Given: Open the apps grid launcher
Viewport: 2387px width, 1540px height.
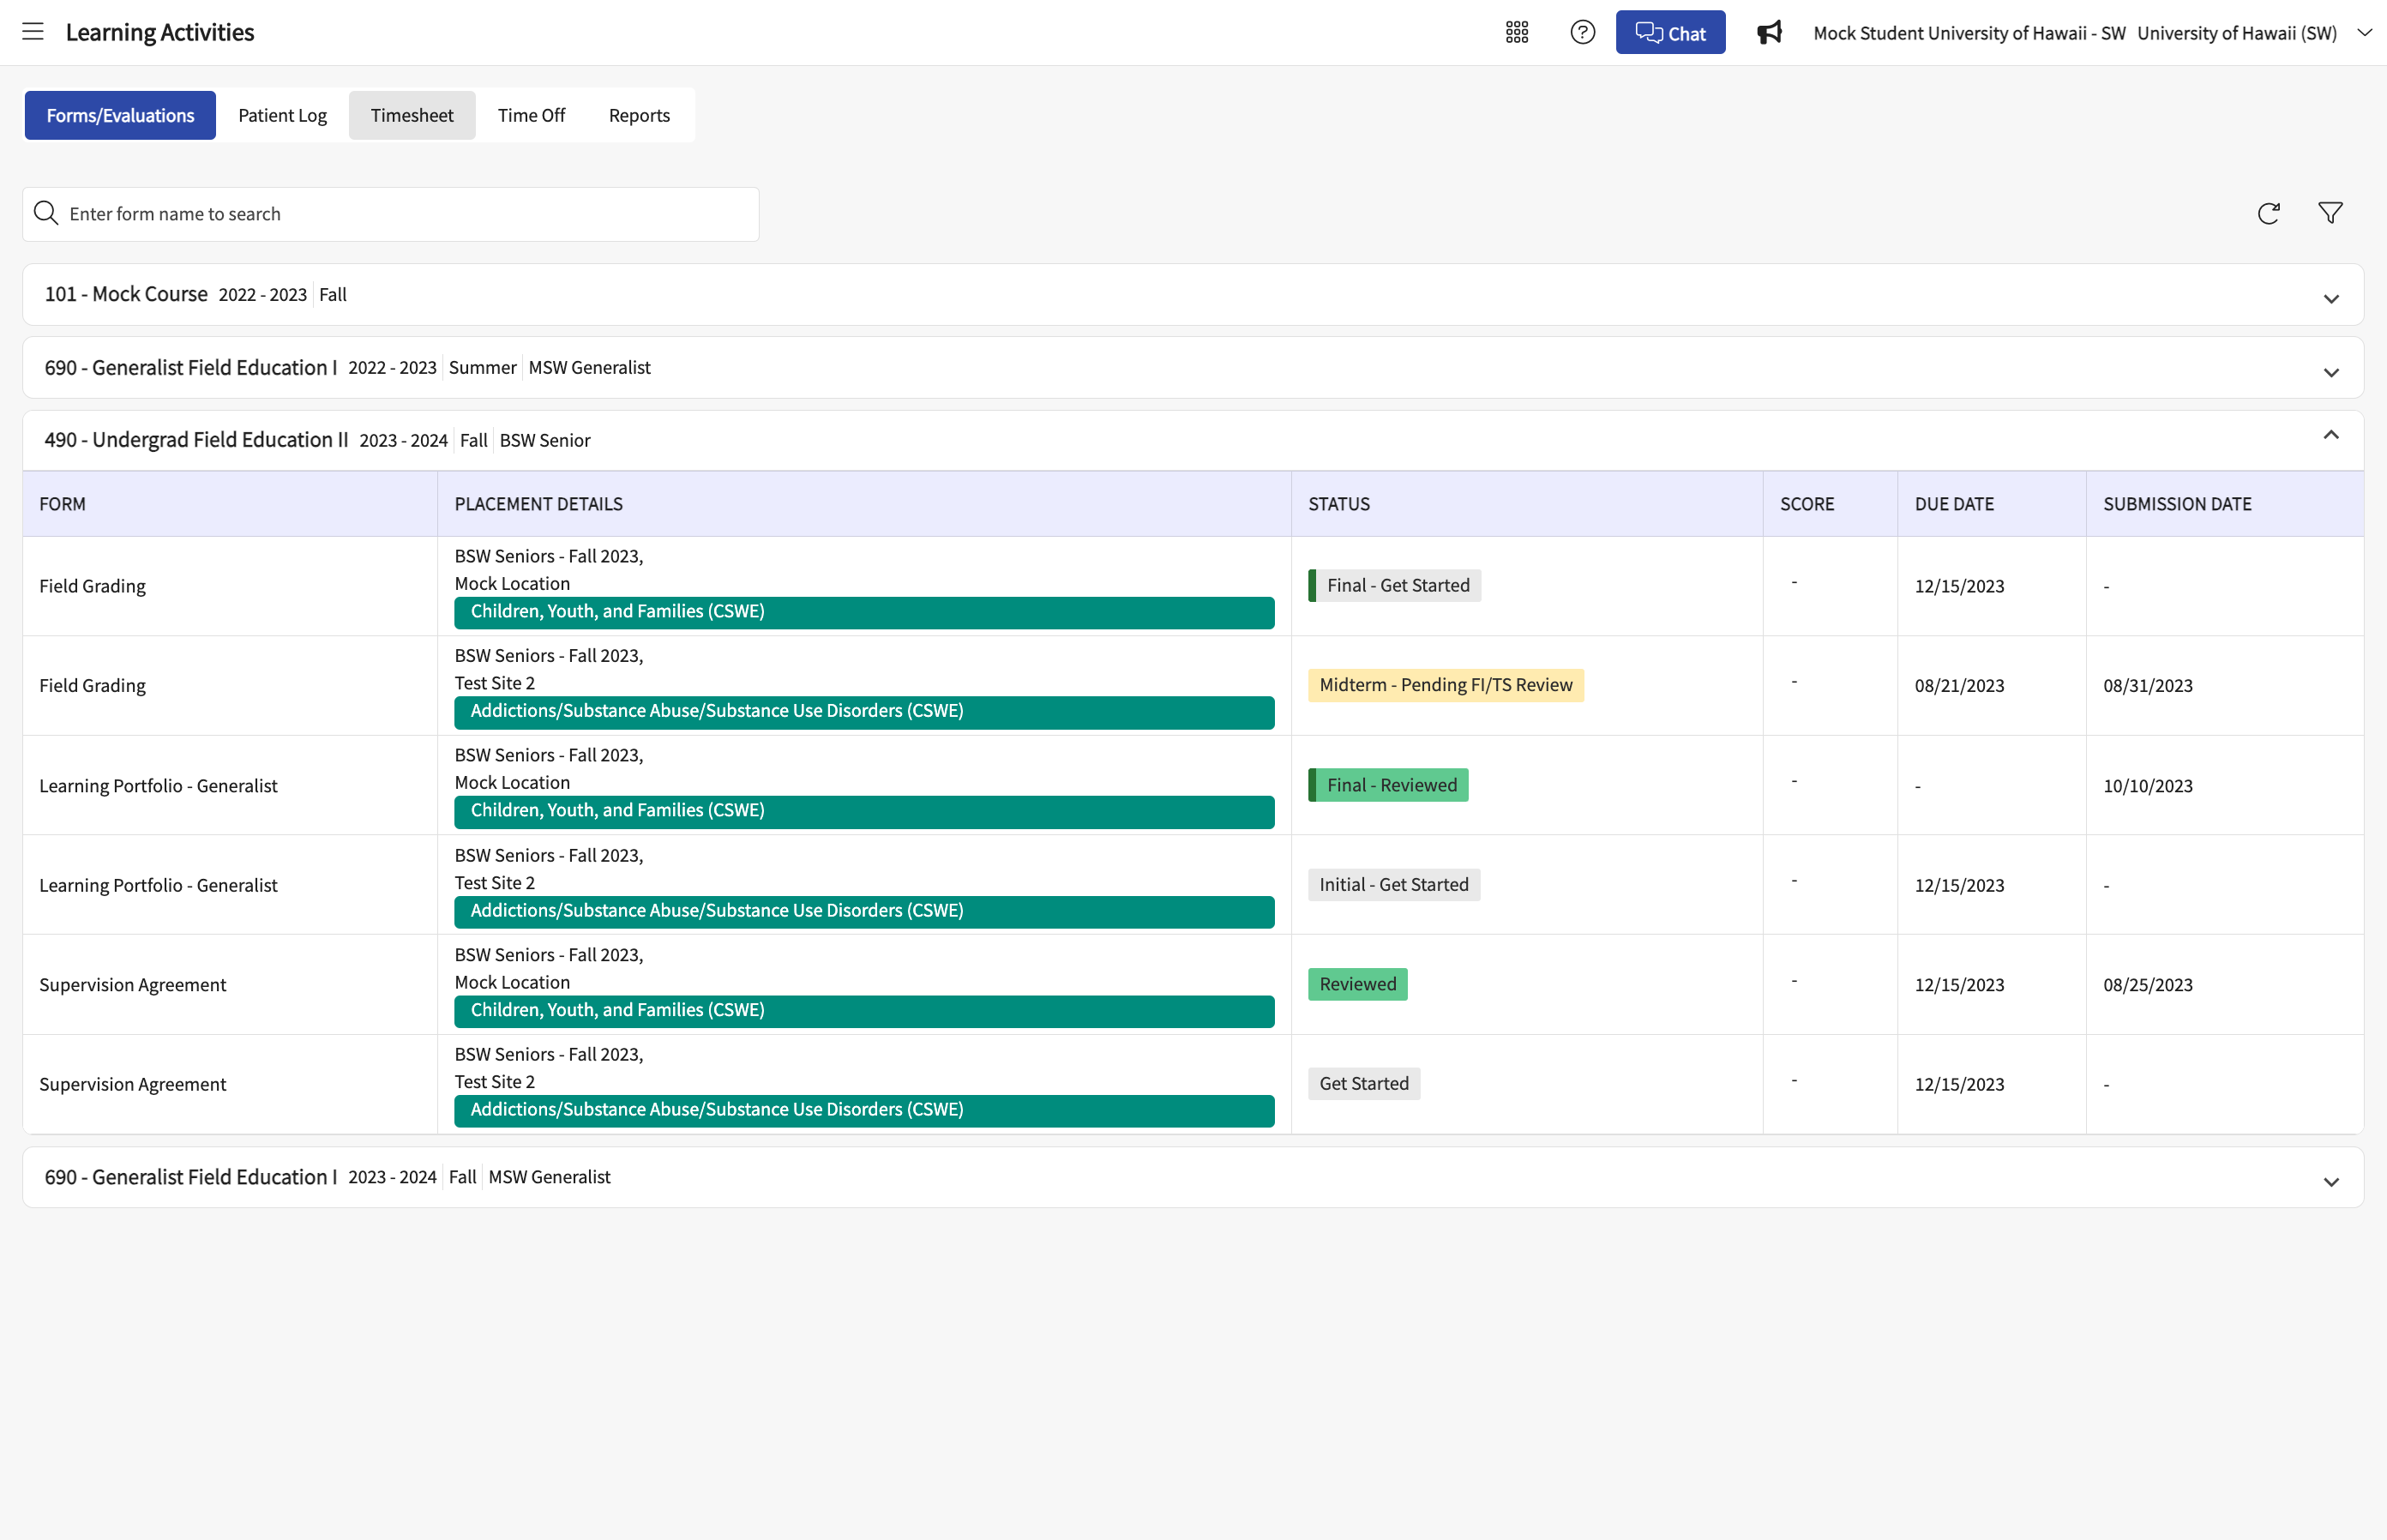Looking at the screenshot, I should tap(1516, 32).
